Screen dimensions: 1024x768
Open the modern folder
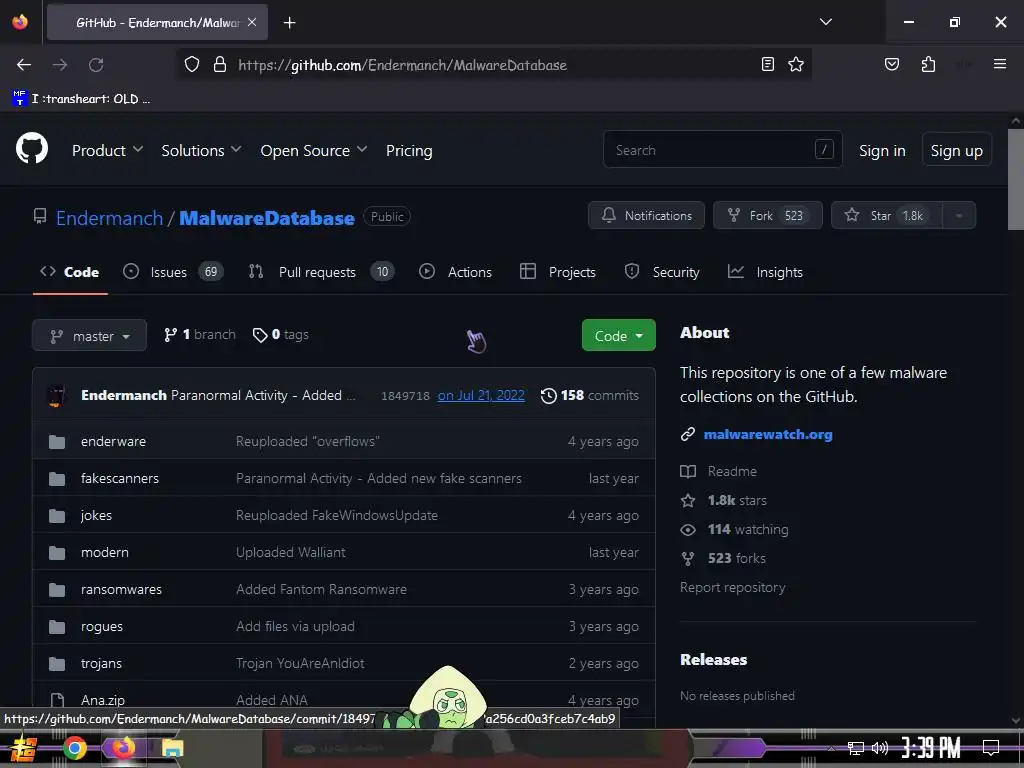[104, 552]
